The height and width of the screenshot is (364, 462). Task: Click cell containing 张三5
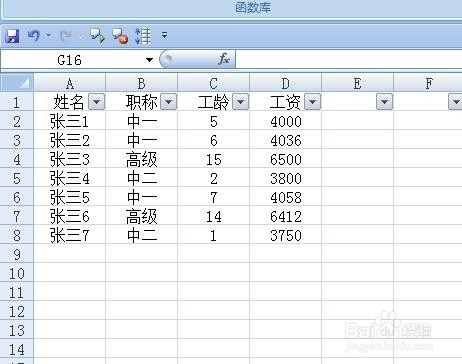pos(70,197)
